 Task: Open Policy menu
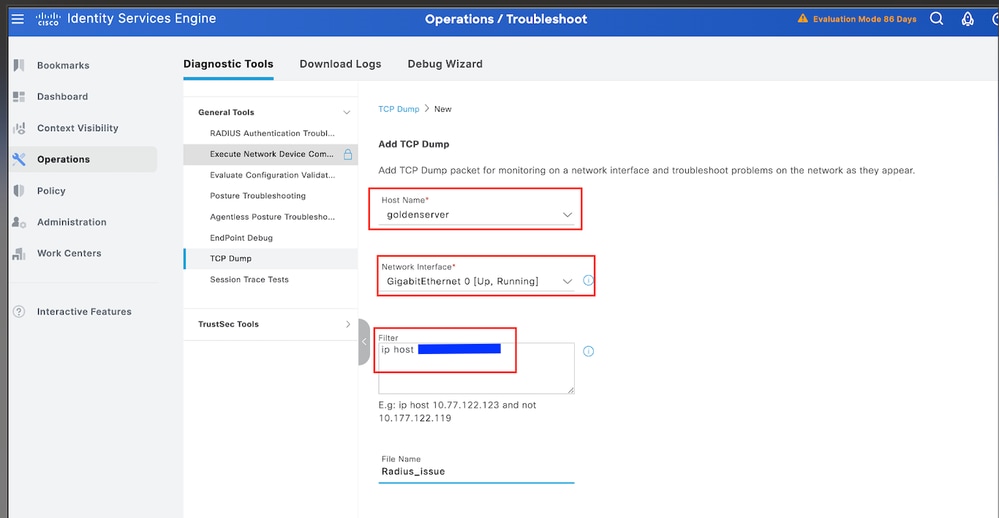click(51, 191)
